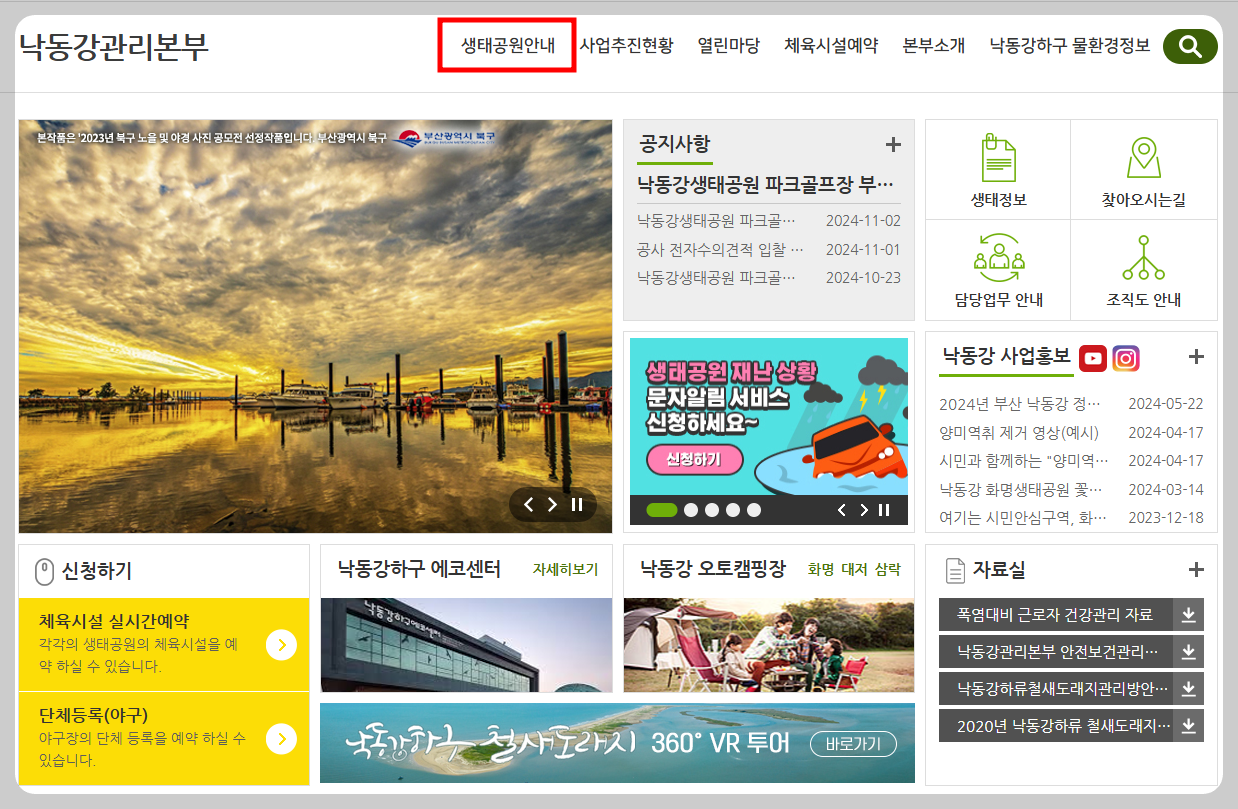The image size is (1238, 809).
Task: Expand 낙동강 사업홍보 with the plus icon
Action: 1196,357
